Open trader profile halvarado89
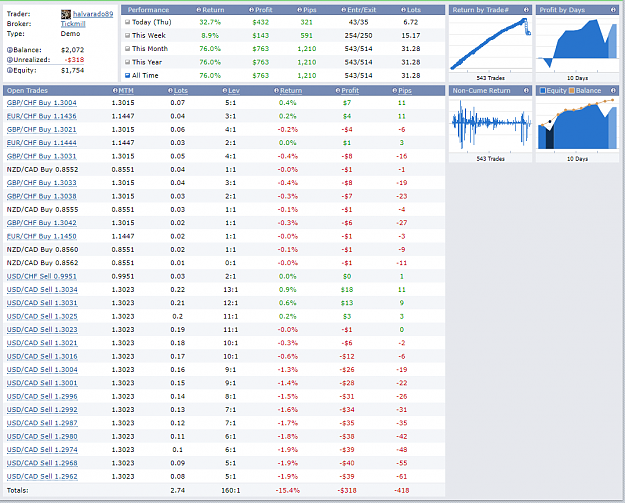The height and width of the screenshot is (503, 625). click(93, 14)
